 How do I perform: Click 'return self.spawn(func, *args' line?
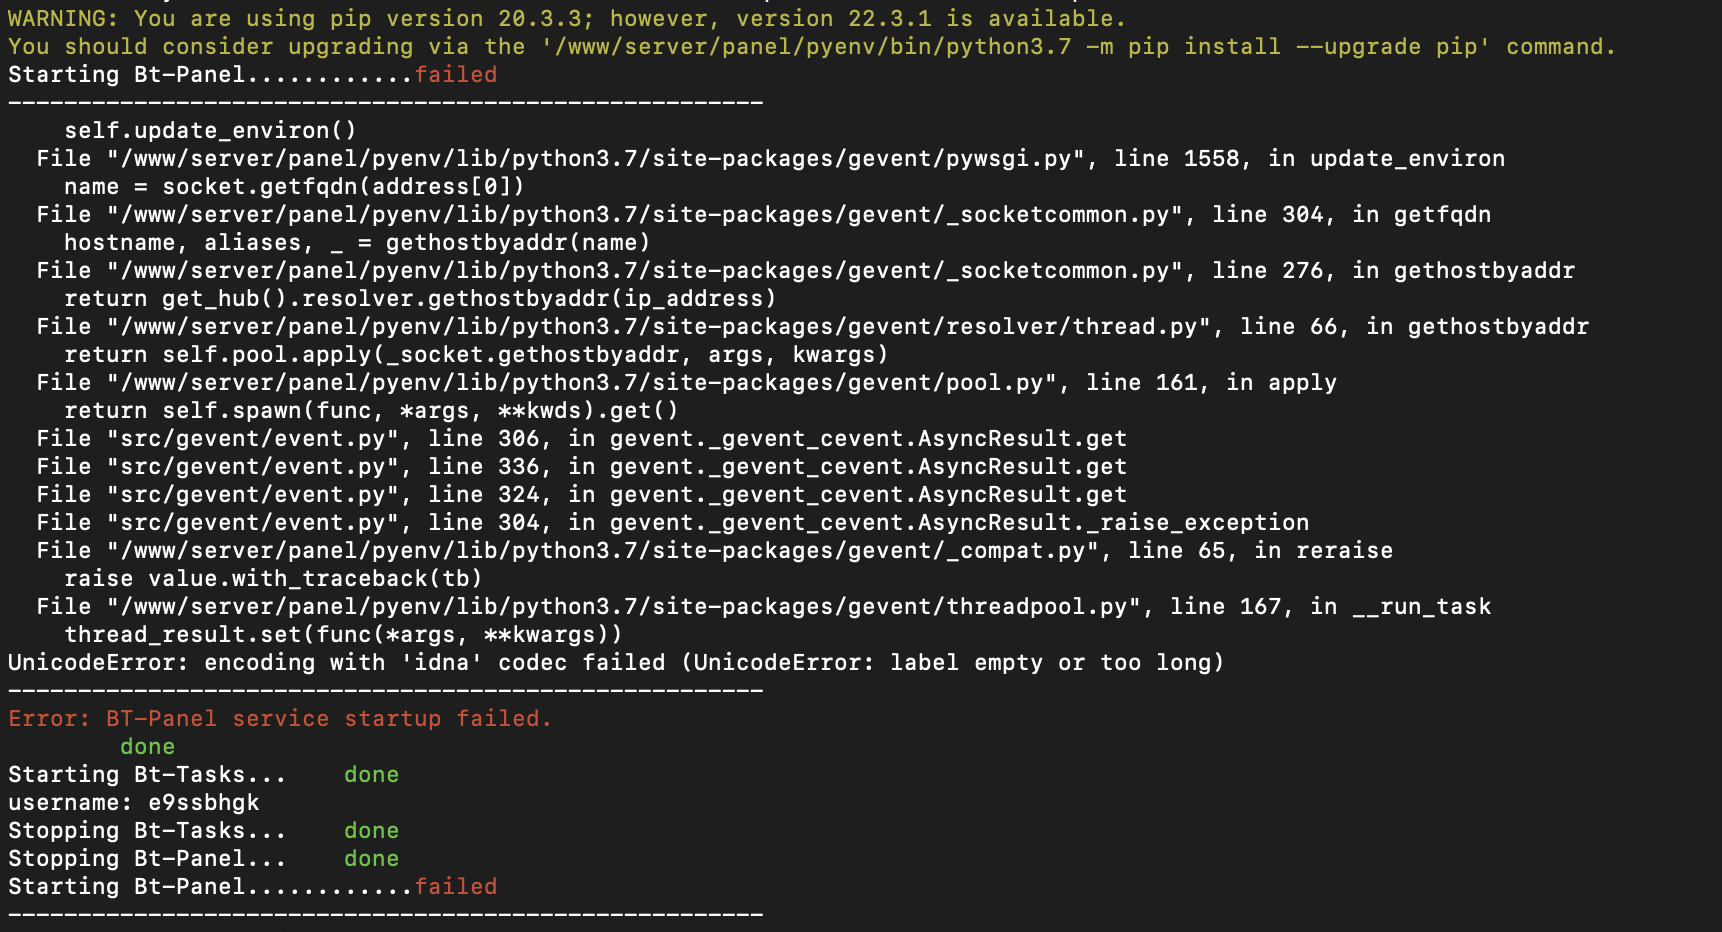coord(371,411)
